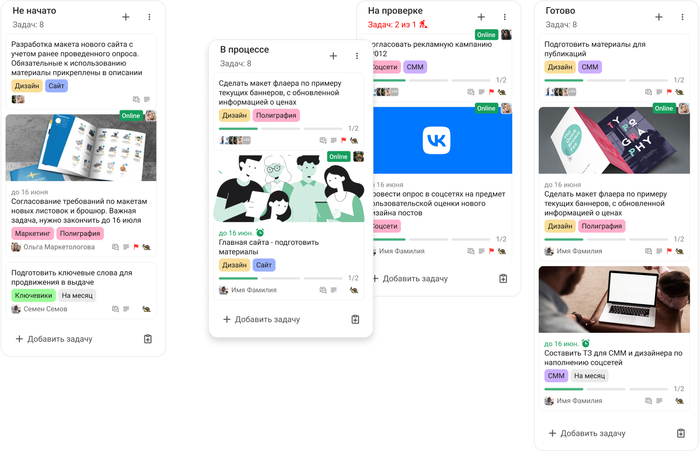Select Полиграфия tag on flyer task in В процессе

pyautogui.click(x=276, y=115)
